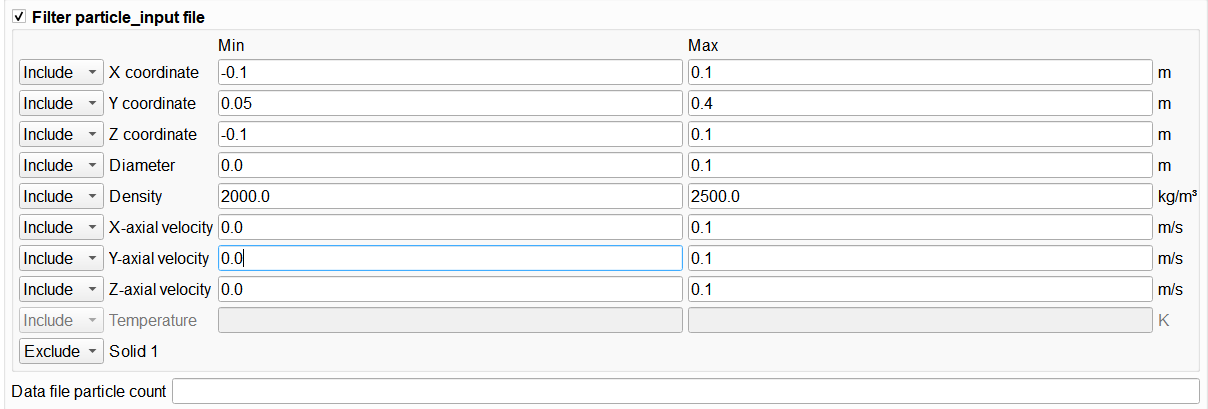The height and width of the screenshot is (409, 1208).
Task: Click the Y-axial velocity Min field
Action: pos(449,258)
